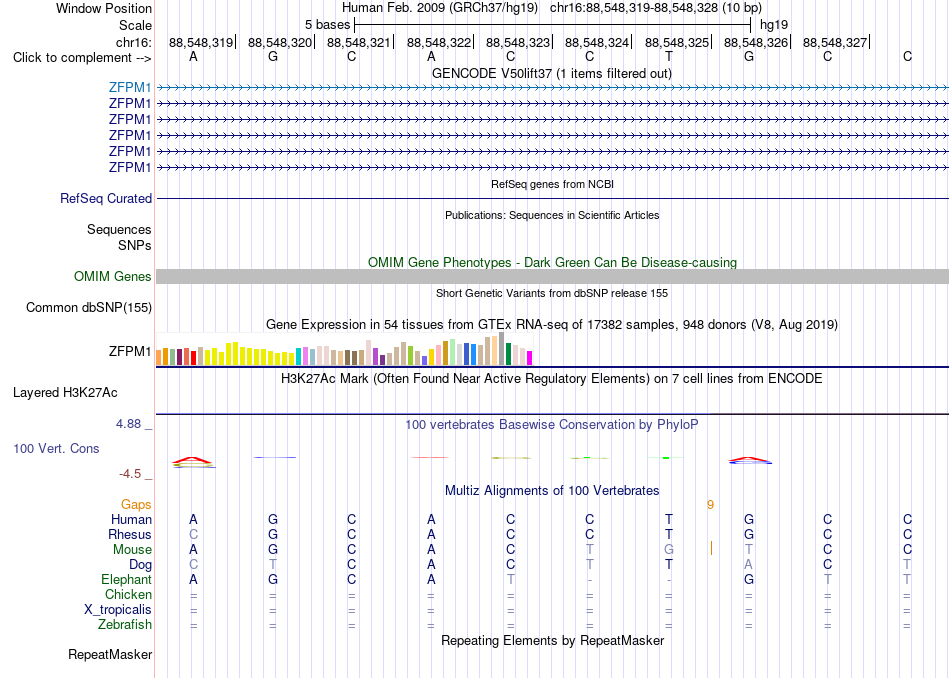Click the T base in the Rhesus alignment row

click(669, 534)
